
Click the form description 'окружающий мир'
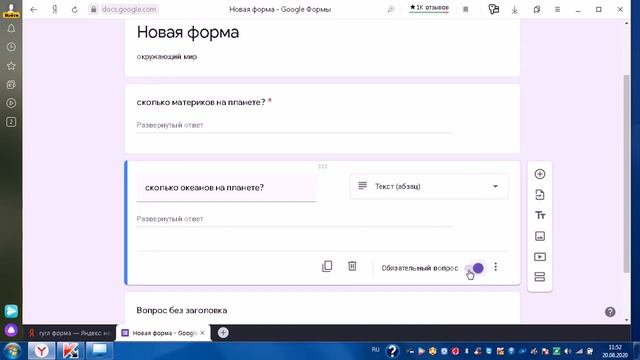167,57
